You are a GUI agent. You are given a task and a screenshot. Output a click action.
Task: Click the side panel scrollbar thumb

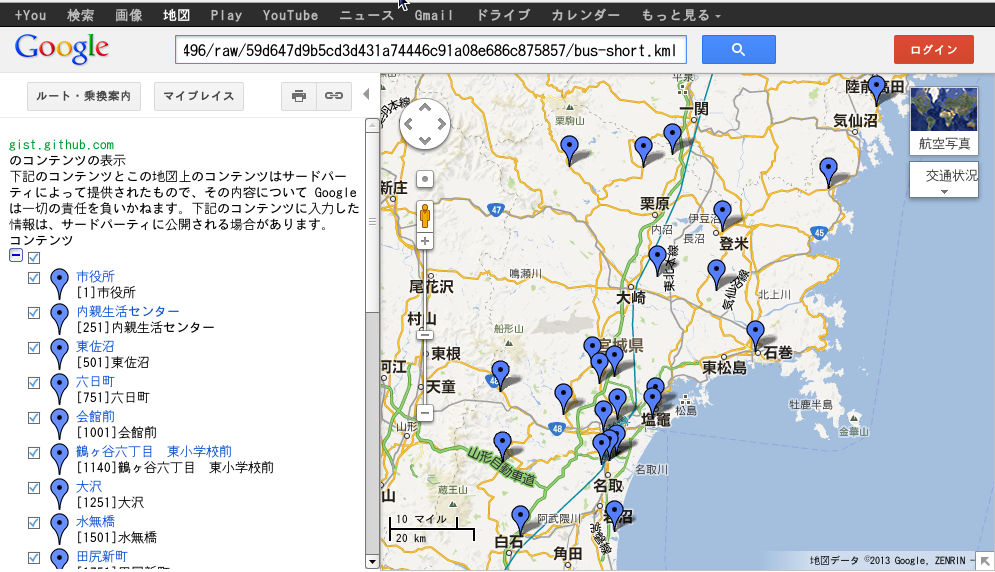[372, 222]
